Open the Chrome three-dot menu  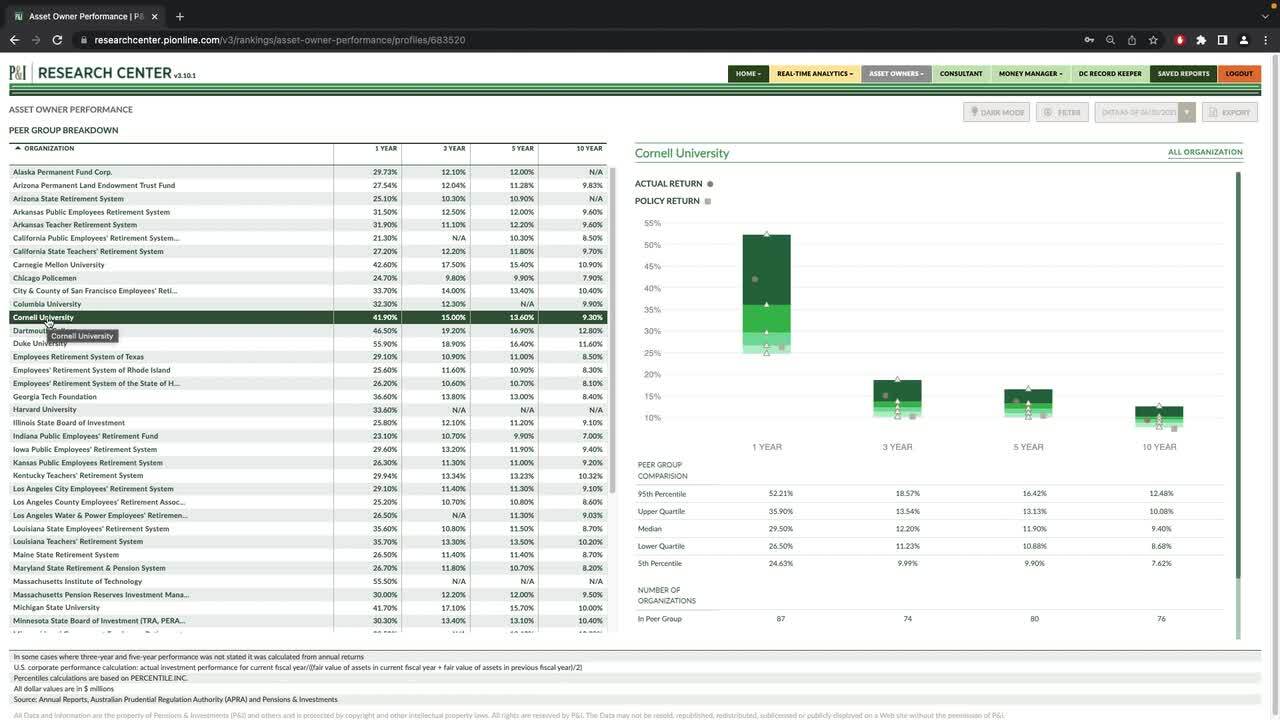1265,40
